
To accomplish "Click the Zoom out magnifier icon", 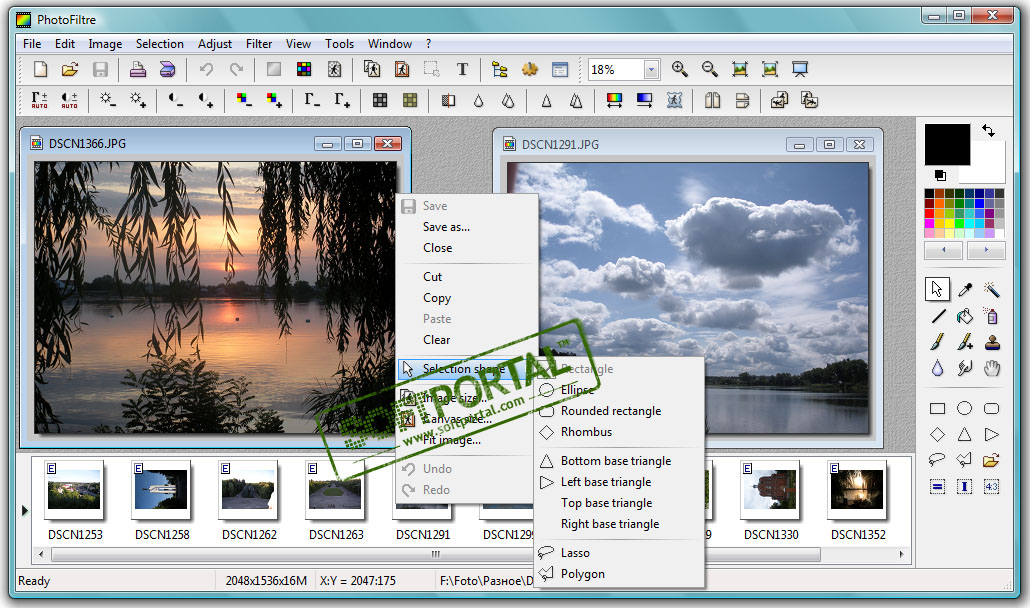I will (709, 69).
